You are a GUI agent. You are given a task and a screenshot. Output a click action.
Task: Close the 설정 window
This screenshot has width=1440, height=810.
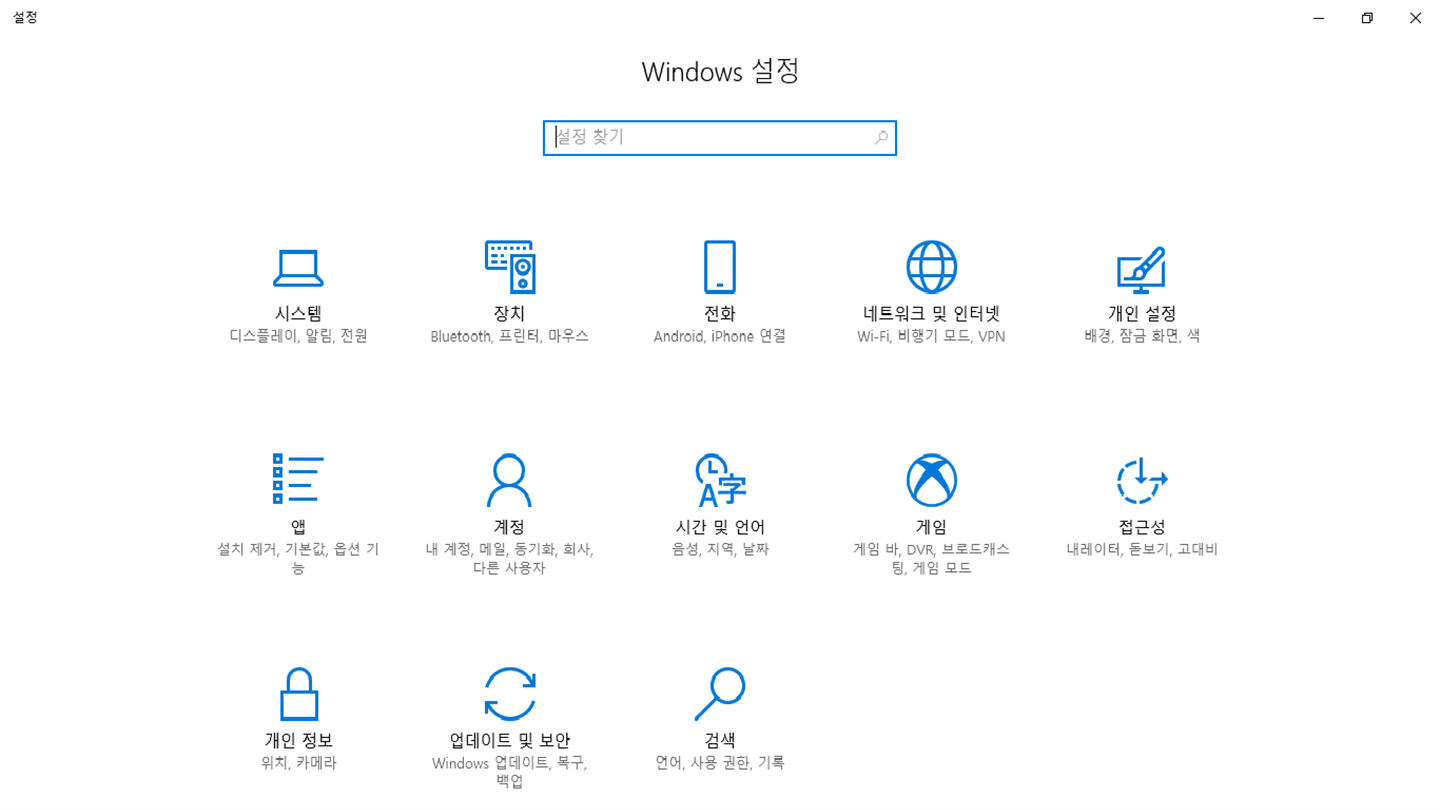tap(1415, 18)
